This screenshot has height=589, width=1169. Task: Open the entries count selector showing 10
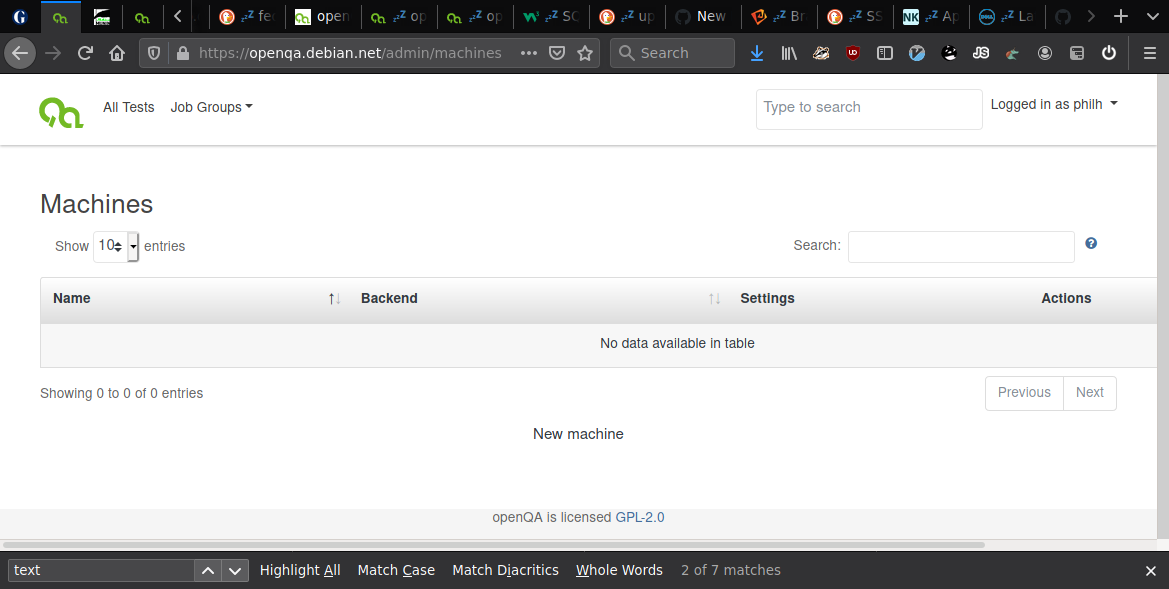pos(116,245)
